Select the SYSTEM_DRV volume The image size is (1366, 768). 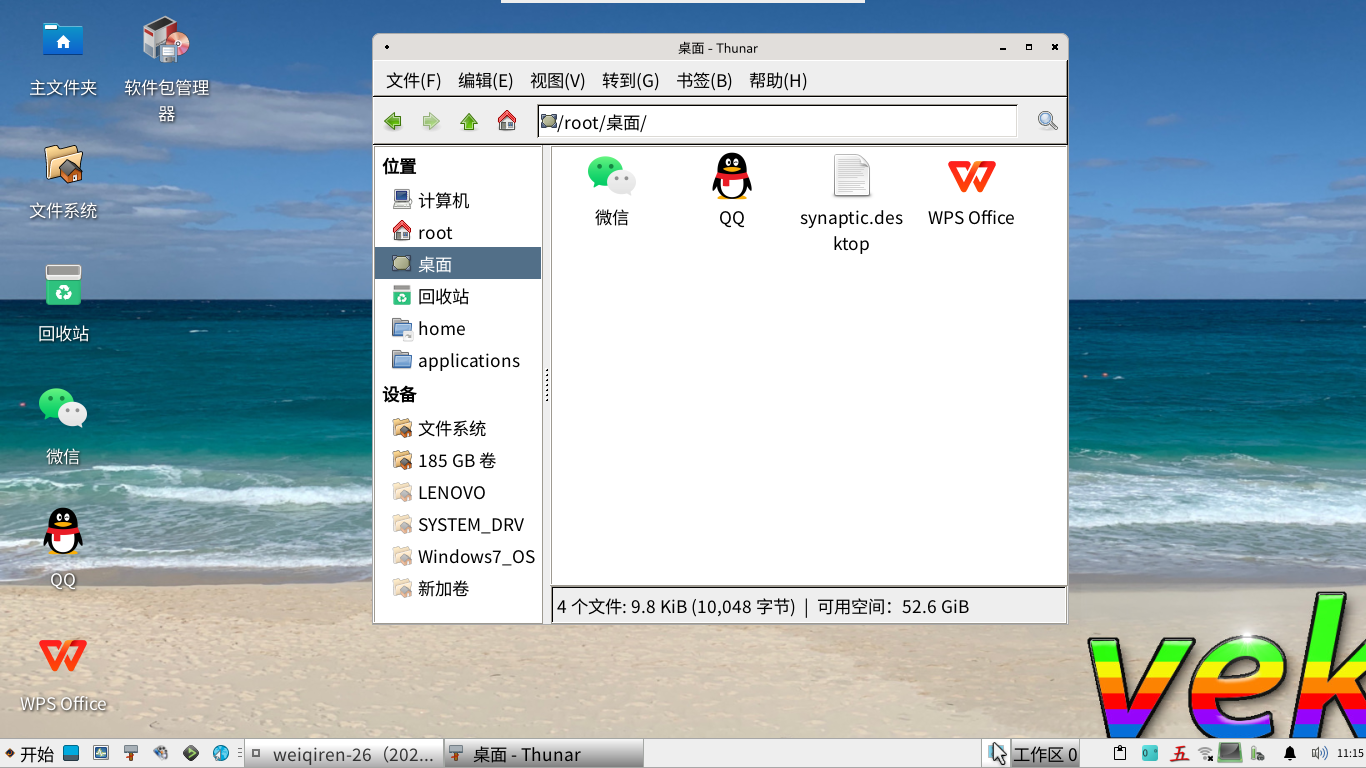click(x=458, y=524)
